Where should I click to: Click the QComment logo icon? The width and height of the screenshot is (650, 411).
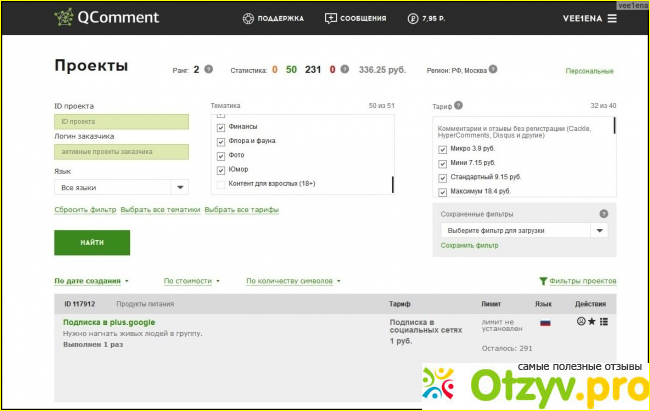[65, 18]
